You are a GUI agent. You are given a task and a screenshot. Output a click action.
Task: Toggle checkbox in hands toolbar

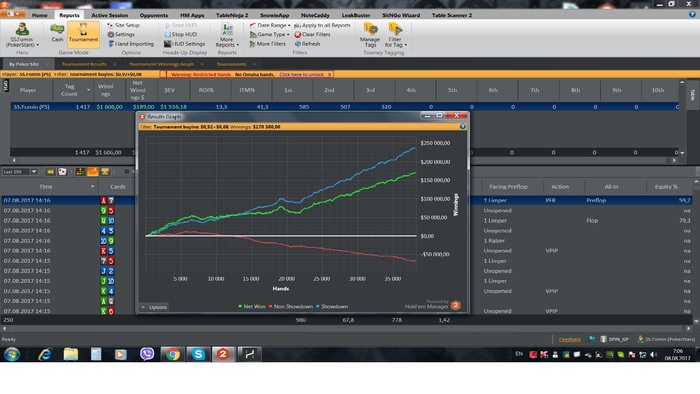[x=127, y=171]
